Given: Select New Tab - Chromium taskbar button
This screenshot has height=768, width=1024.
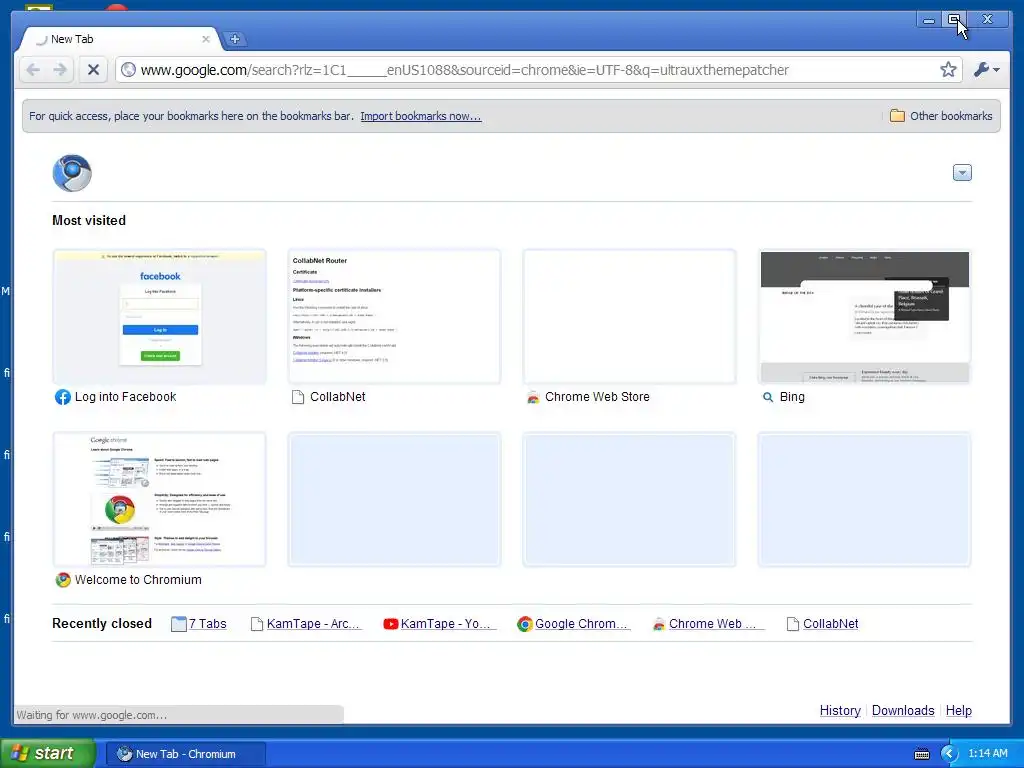Looking at the screenshot, I should (x=186, y=754).
